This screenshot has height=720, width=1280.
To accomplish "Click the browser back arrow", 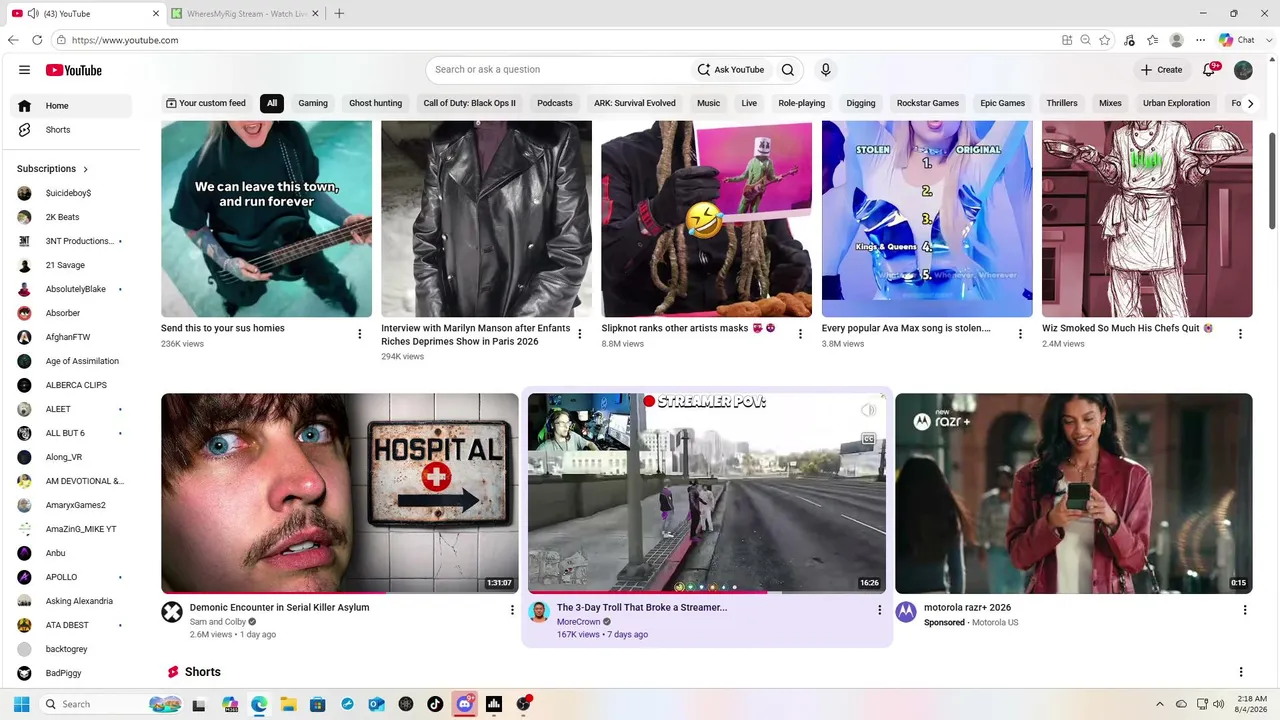I will click(13, 40).
